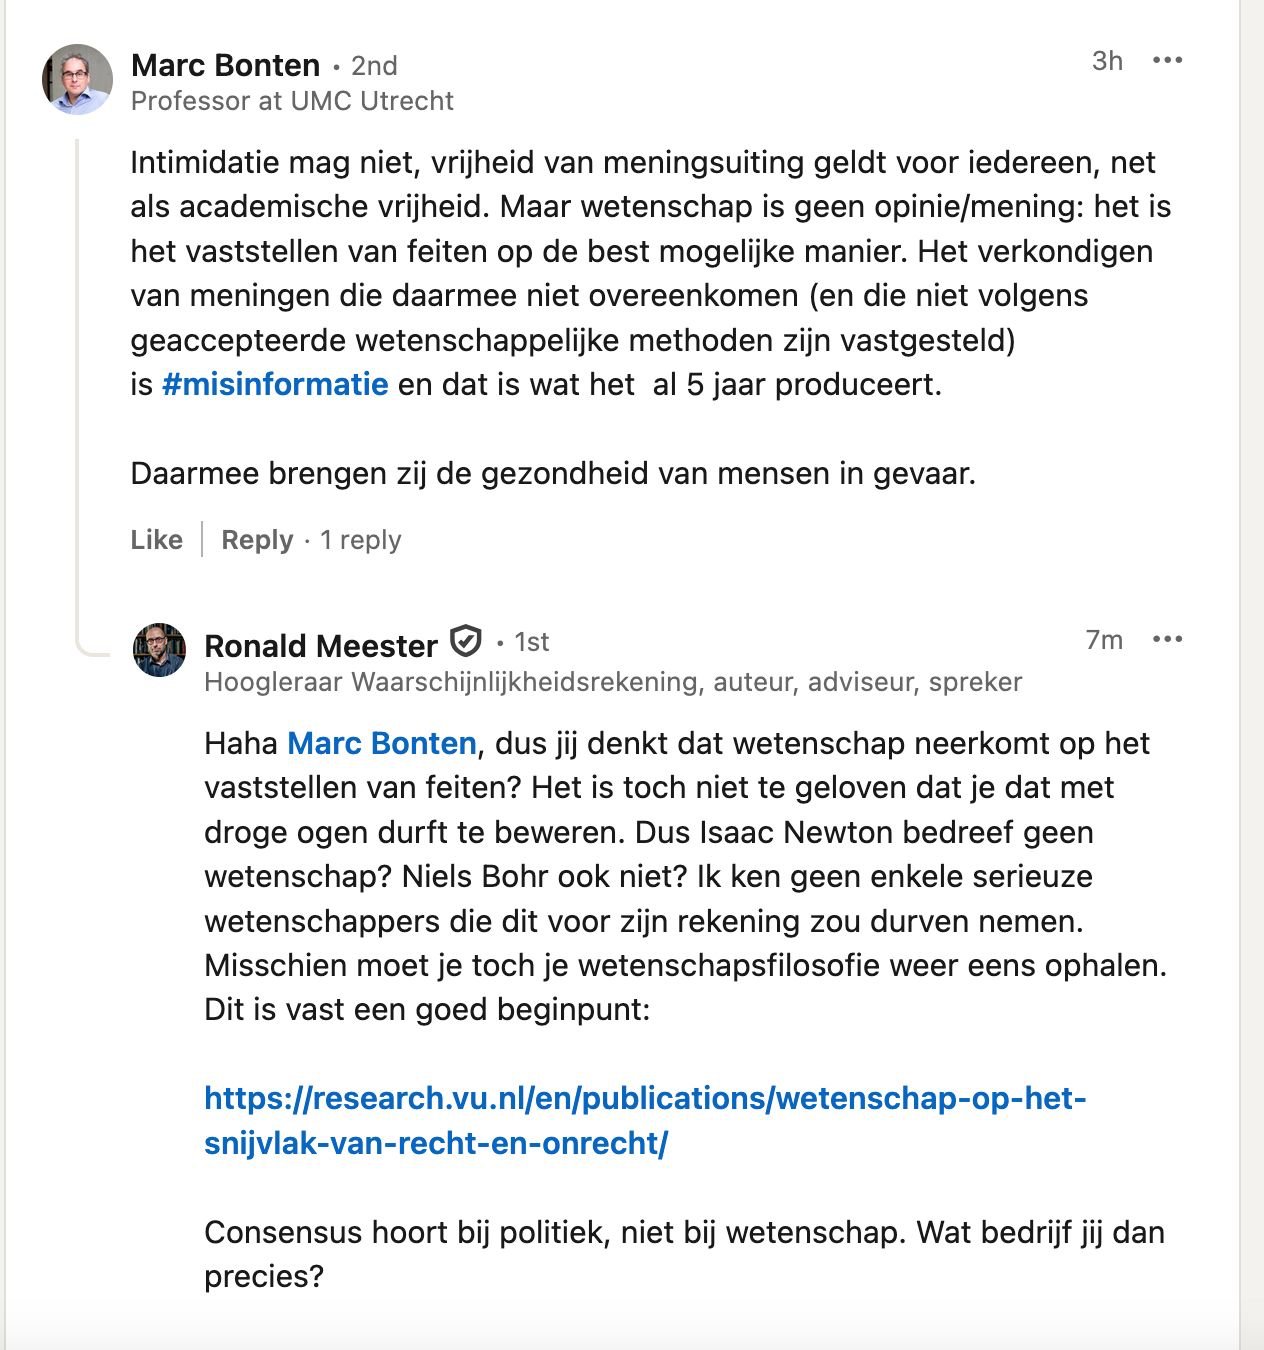Like Marc Bonten's comment
1264x1350 pixels.
point(157,540)
